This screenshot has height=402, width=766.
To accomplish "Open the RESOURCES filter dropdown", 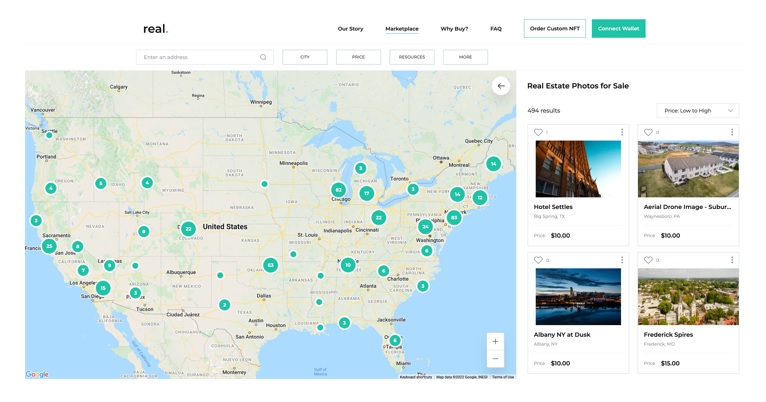I will point(412,57).
